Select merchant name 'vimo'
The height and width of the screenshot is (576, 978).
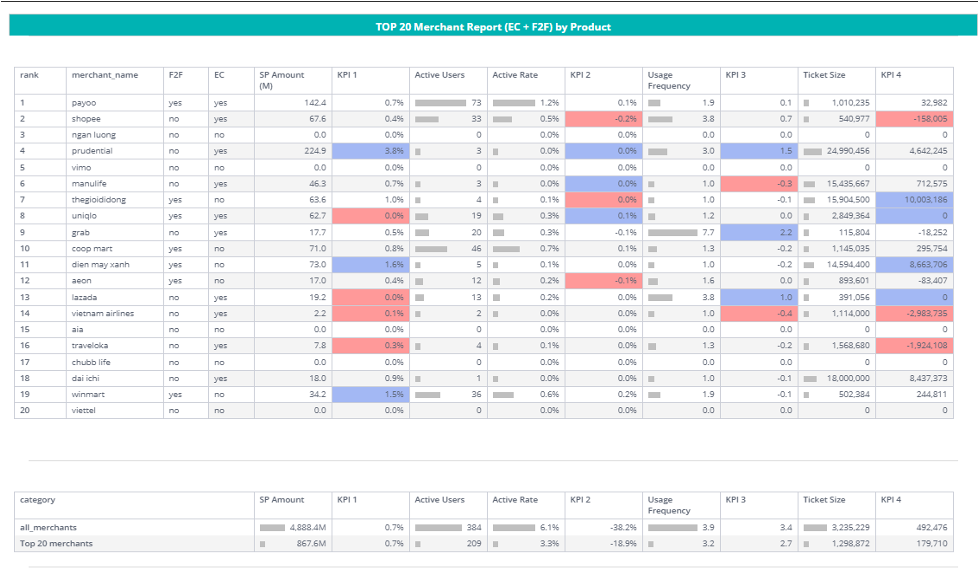81,167
